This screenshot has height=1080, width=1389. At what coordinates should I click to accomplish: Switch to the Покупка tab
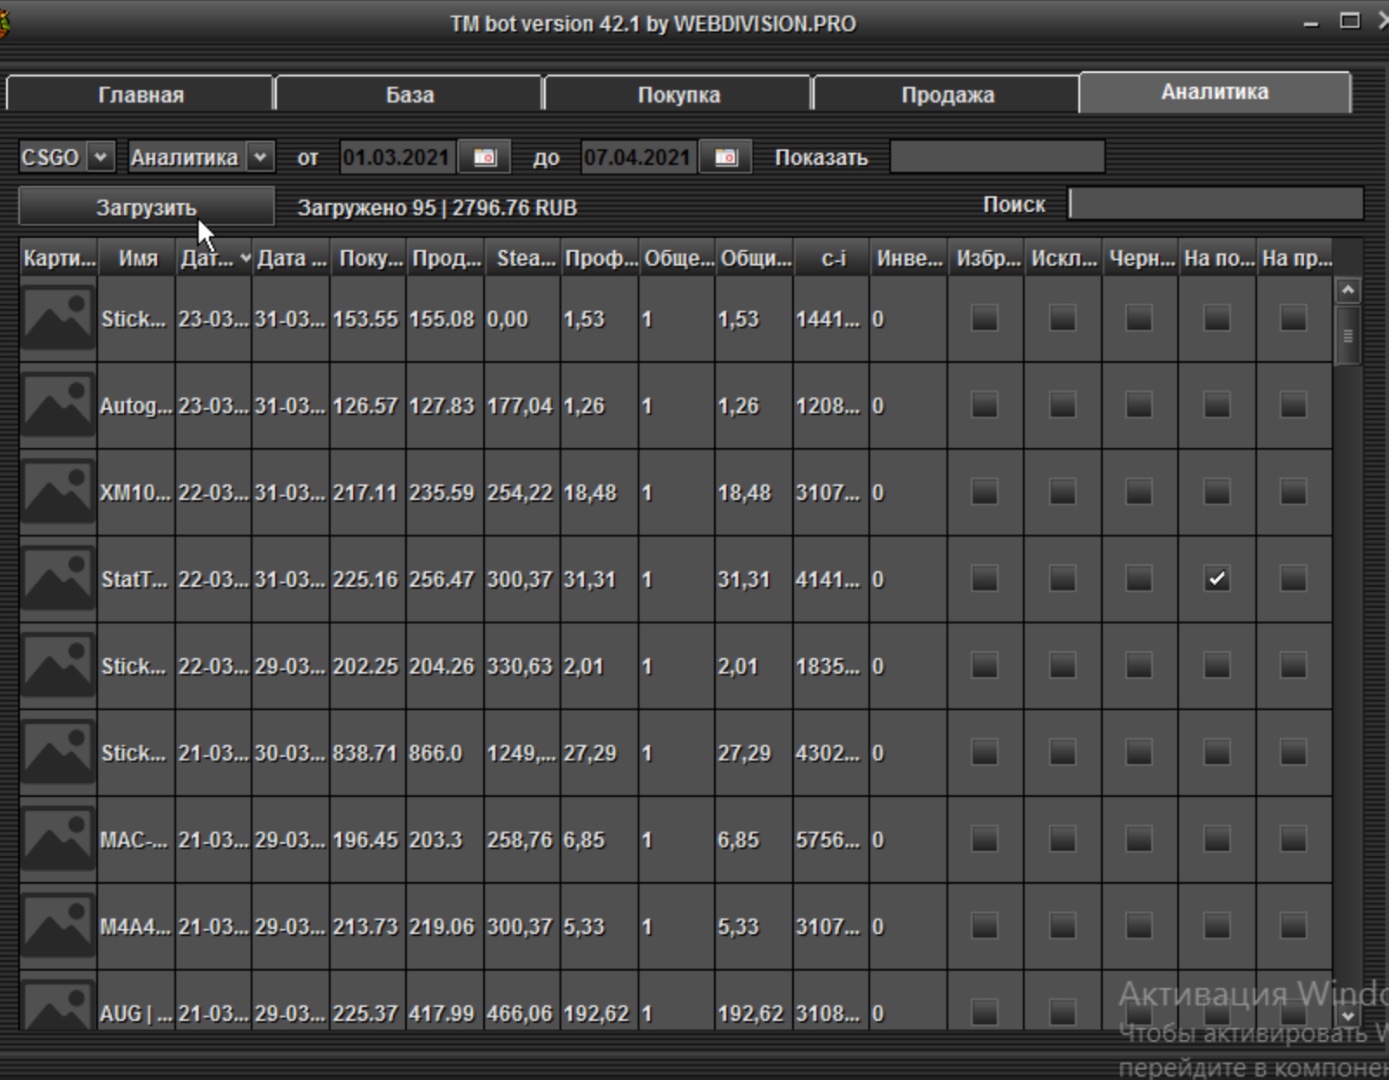678,95
